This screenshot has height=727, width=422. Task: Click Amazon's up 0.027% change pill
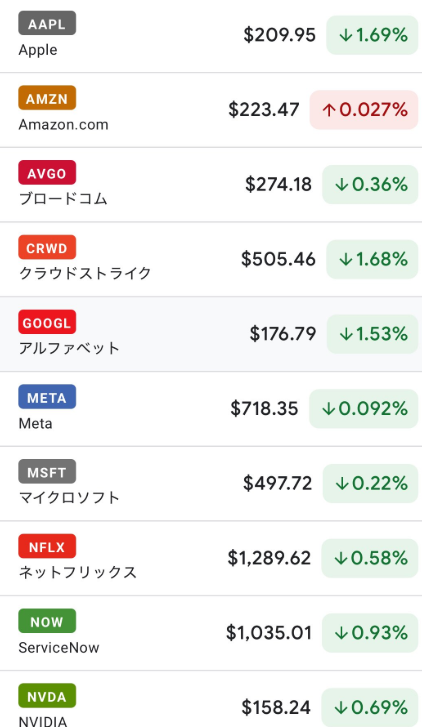point(364,110)
